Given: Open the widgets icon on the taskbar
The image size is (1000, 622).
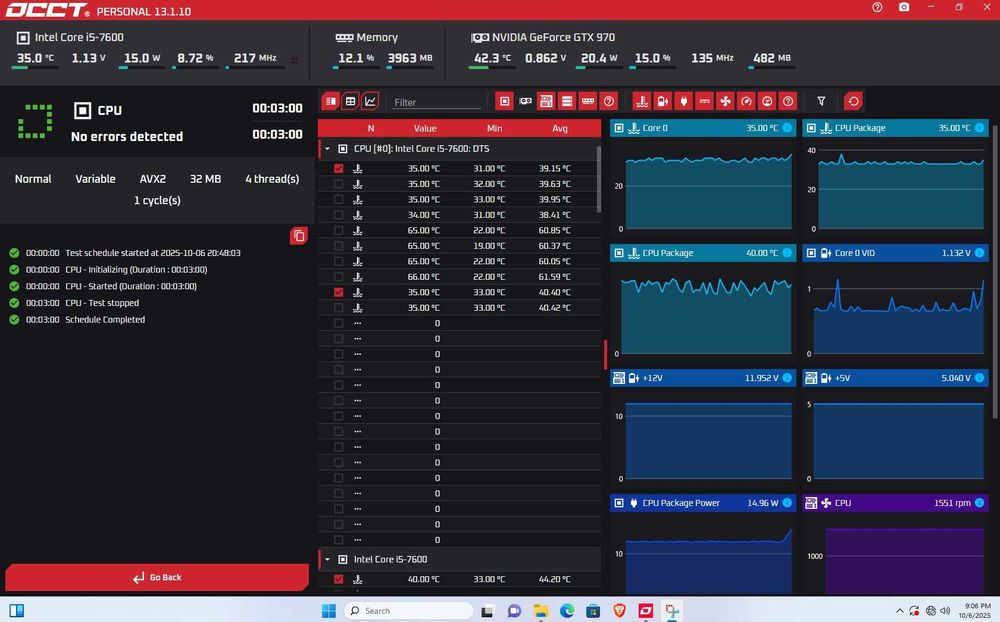Looking at the screenshot, I should [x=17, y=611].
